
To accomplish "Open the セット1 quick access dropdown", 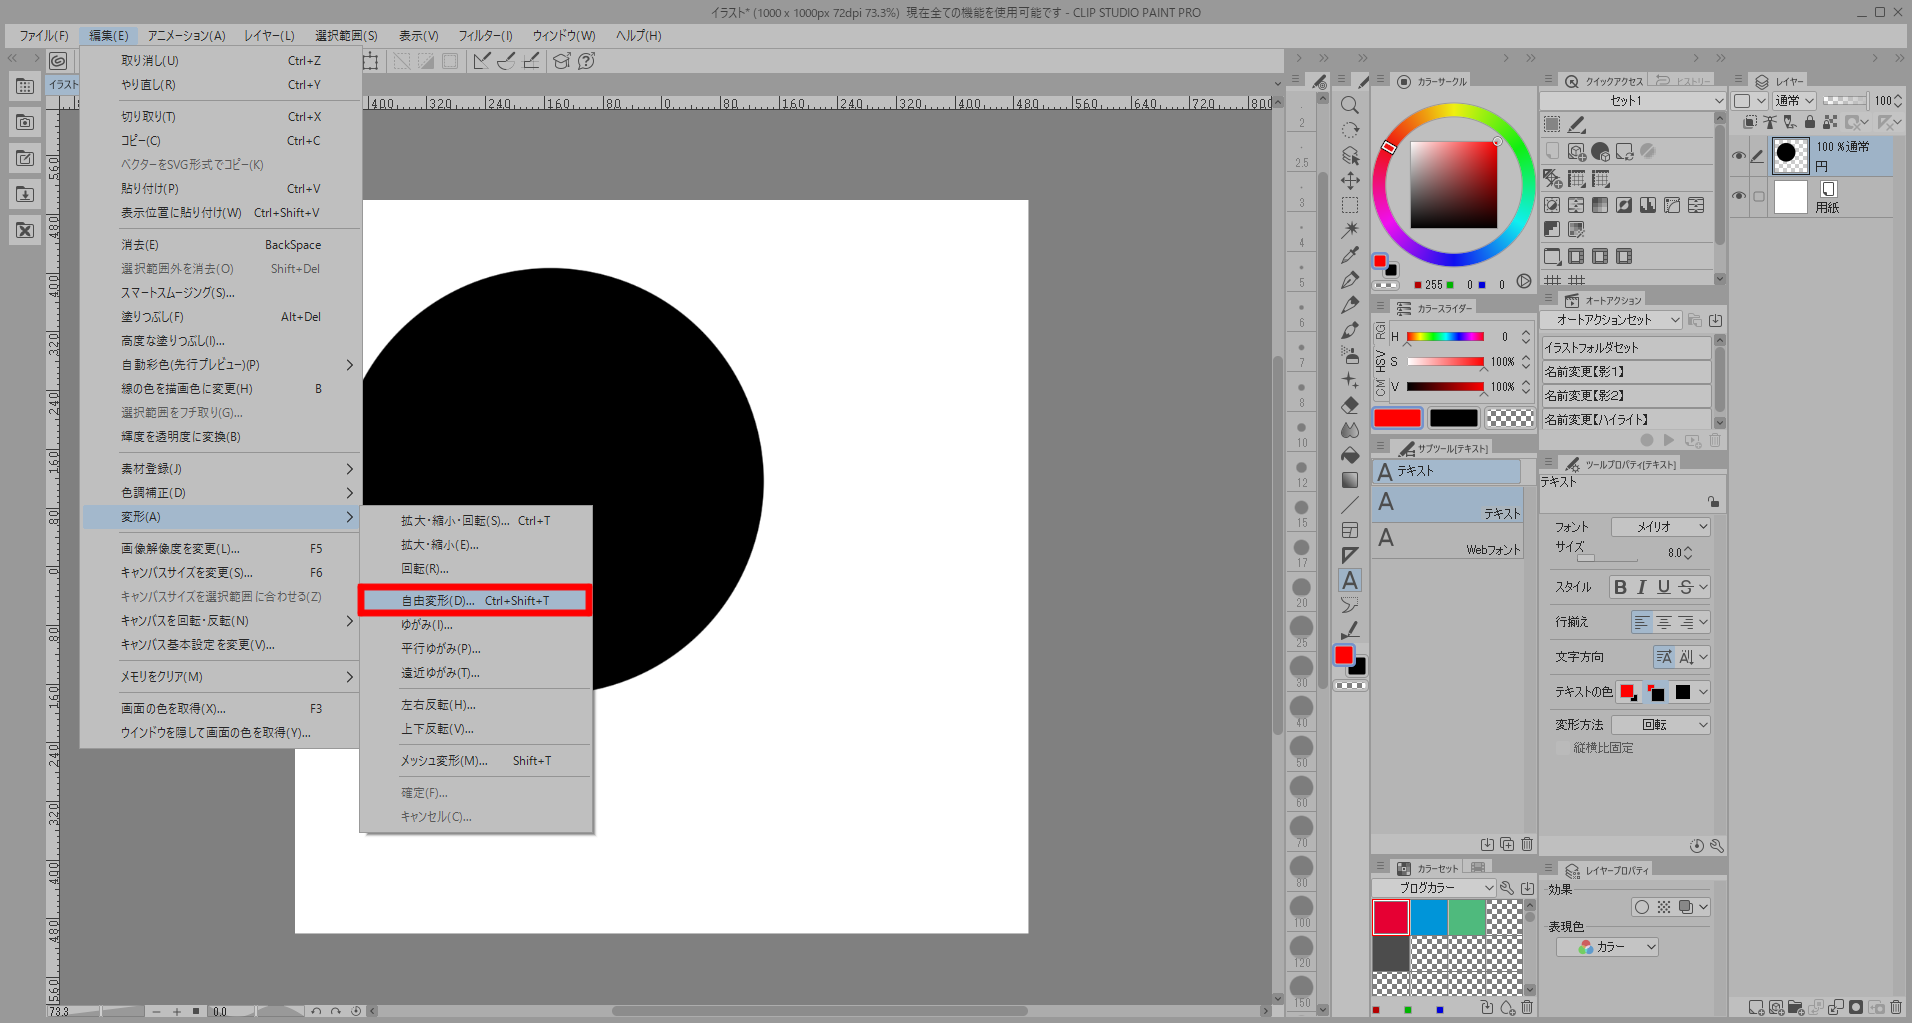I will 1632,101.
